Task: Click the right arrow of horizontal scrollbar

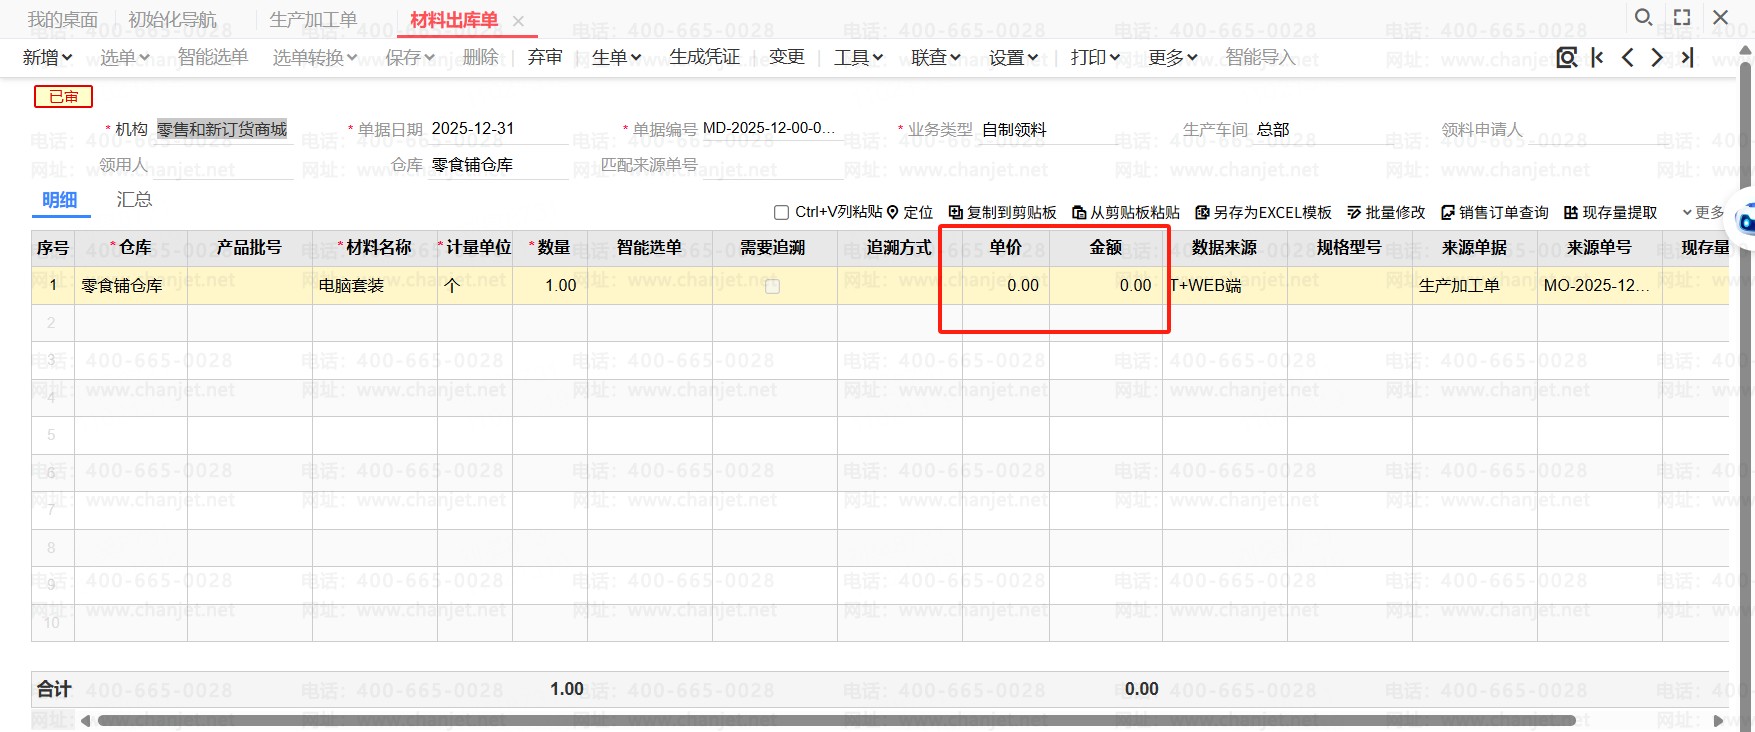Action: pyautogui.click(x=1719, y=720)
